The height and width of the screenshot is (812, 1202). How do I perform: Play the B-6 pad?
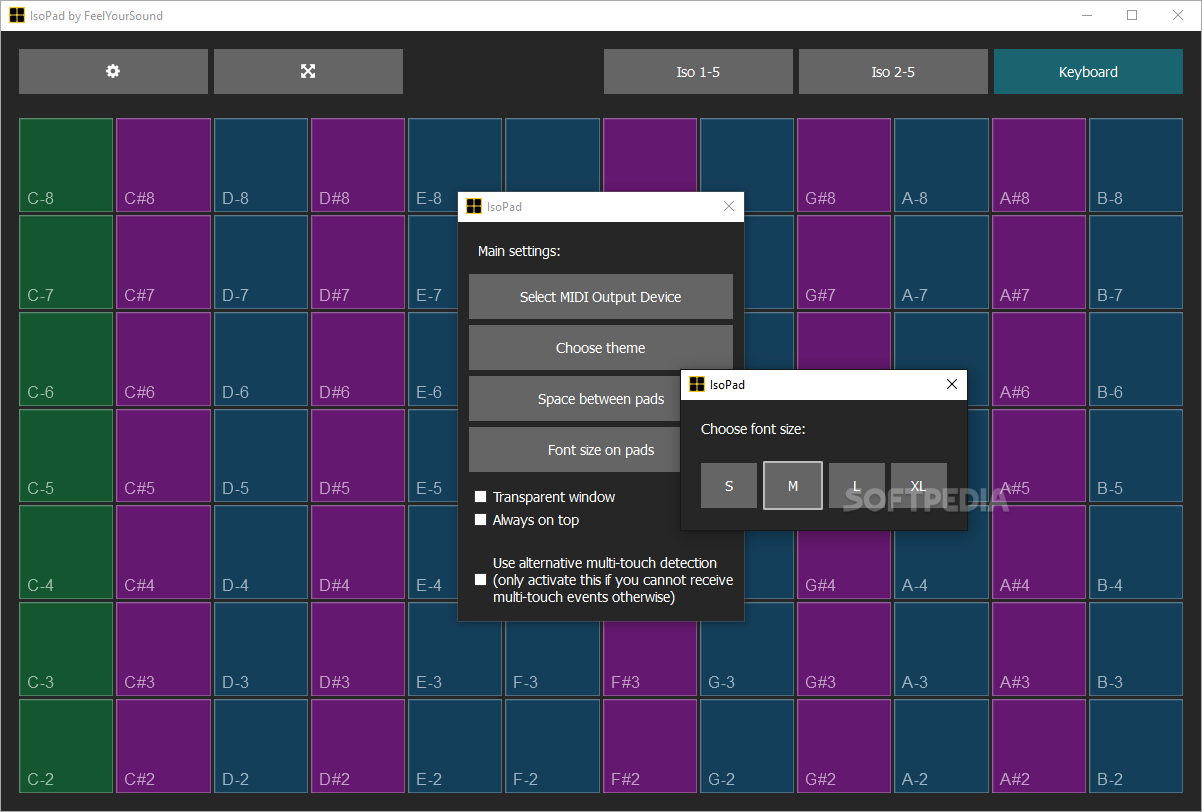click(1136, 359)
